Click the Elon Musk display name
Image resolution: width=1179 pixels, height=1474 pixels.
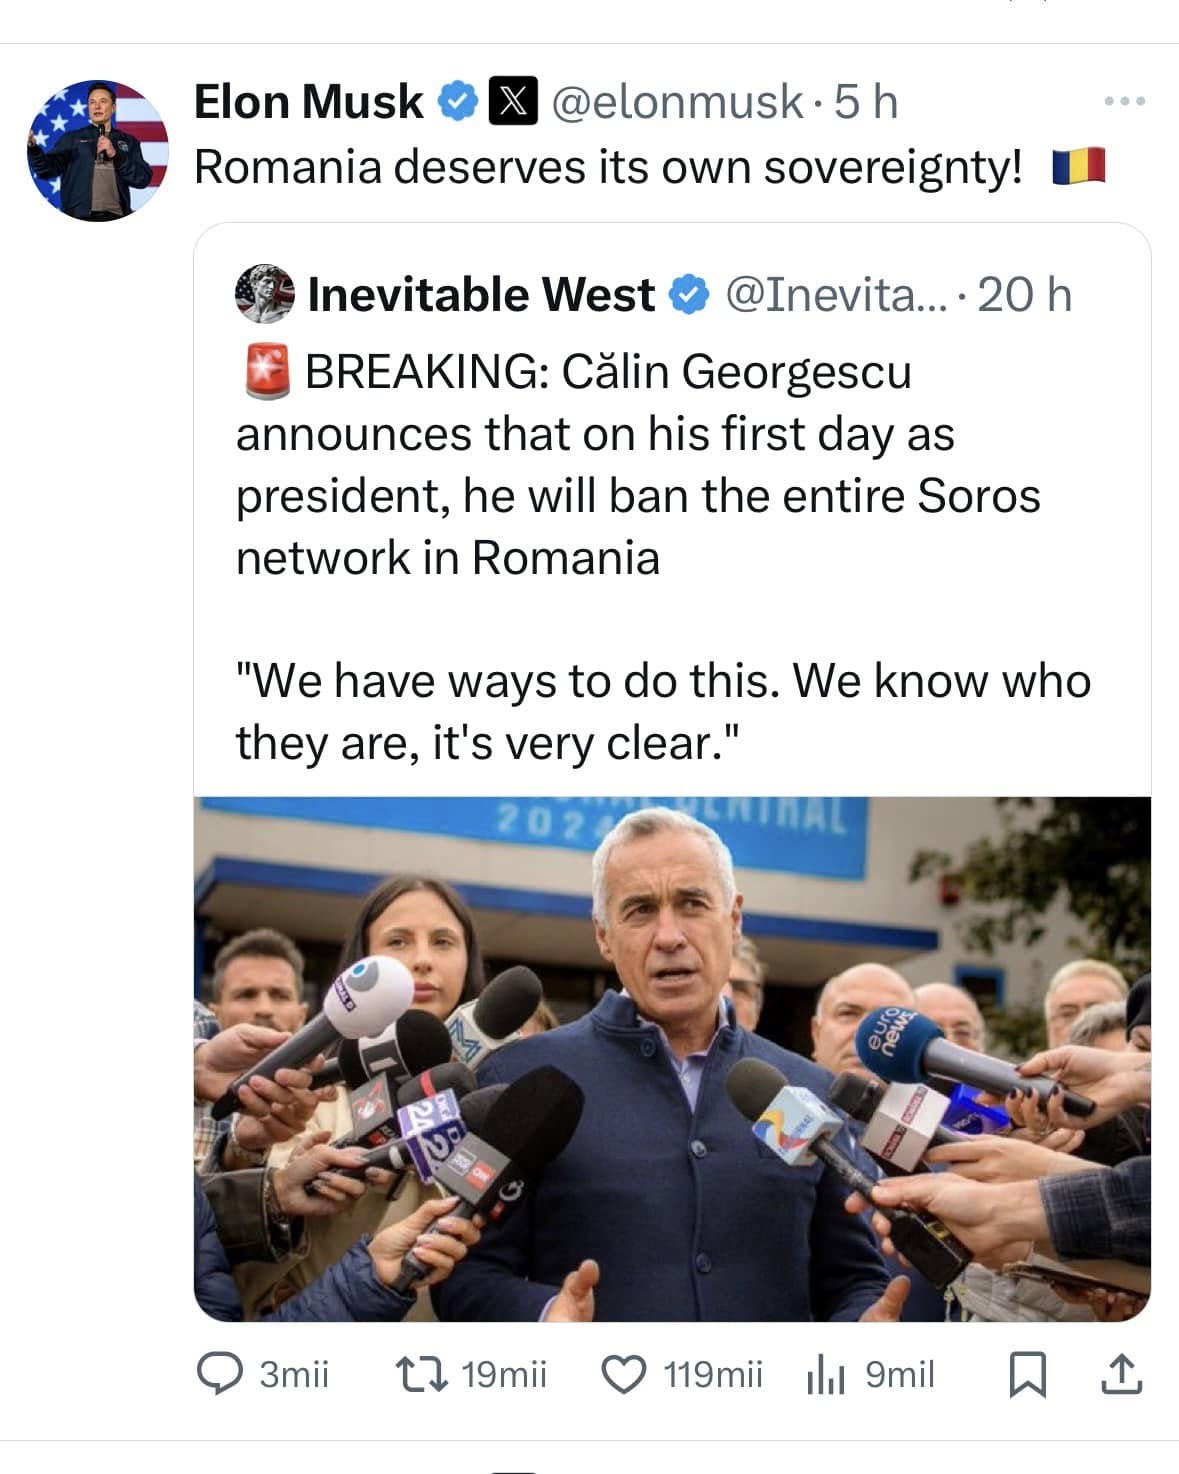point(308,101)
